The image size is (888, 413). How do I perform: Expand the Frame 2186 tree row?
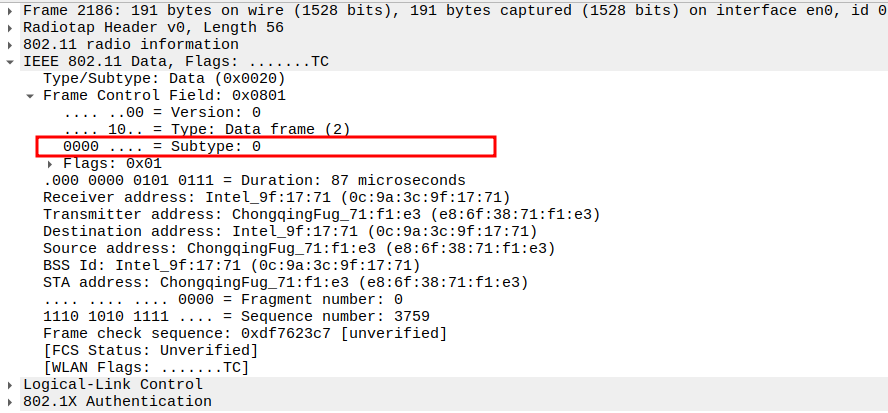pyautogui.click(x=11, y=9)
